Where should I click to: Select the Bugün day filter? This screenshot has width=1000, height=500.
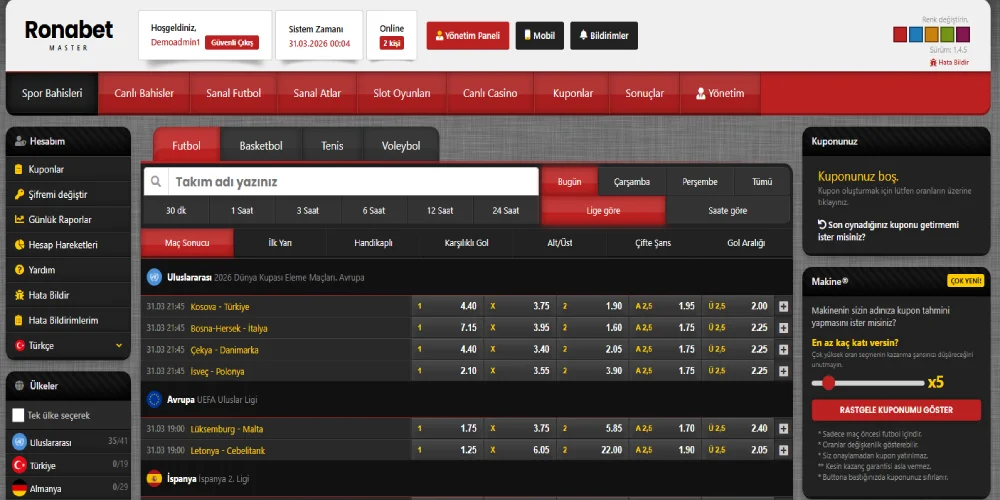570,182
